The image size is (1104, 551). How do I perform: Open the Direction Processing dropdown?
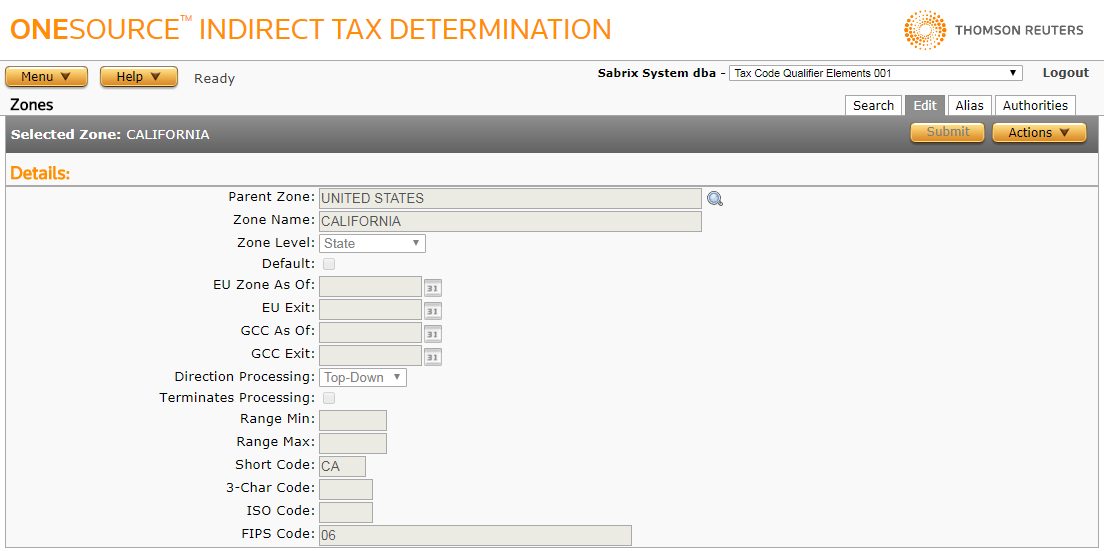pos(363,378)
